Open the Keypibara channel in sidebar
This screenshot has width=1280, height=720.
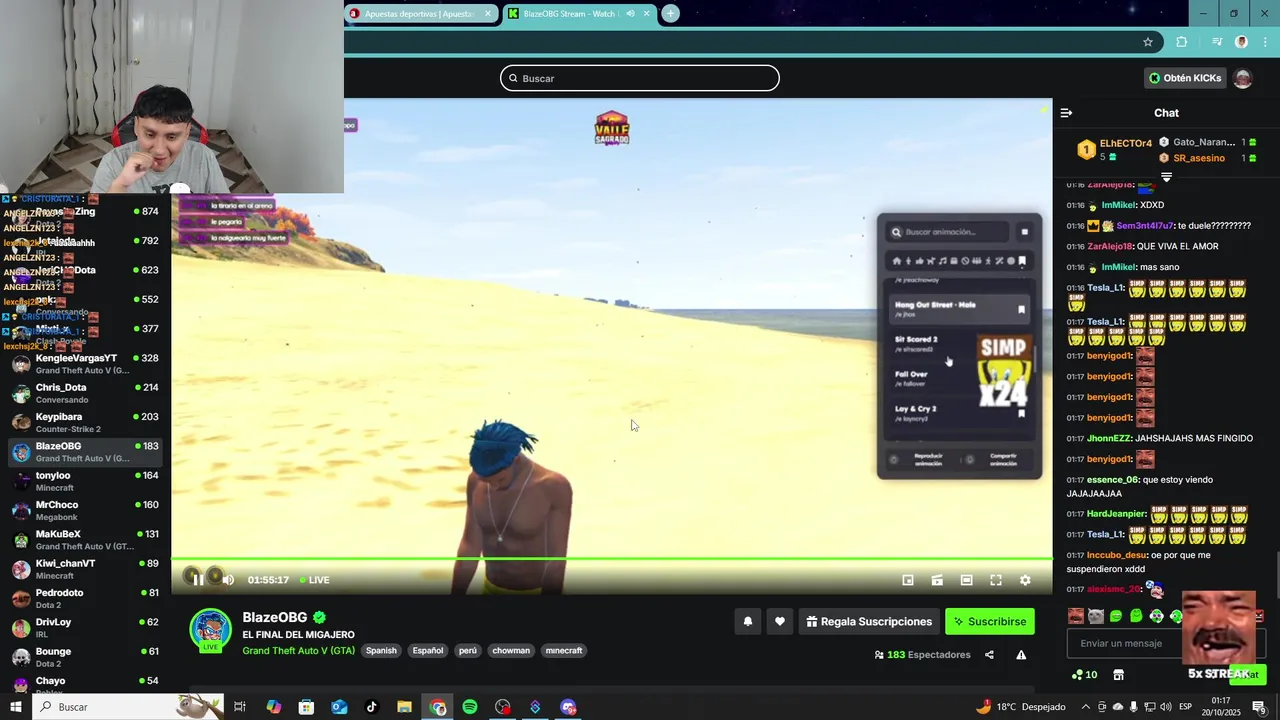coord(86,422)
